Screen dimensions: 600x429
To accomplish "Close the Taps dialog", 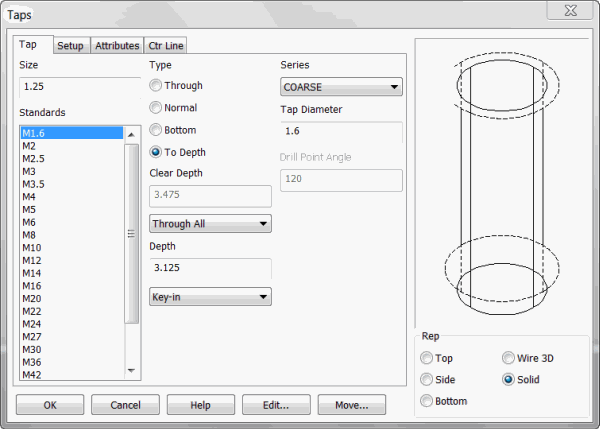I will click(x=570, y=10).
